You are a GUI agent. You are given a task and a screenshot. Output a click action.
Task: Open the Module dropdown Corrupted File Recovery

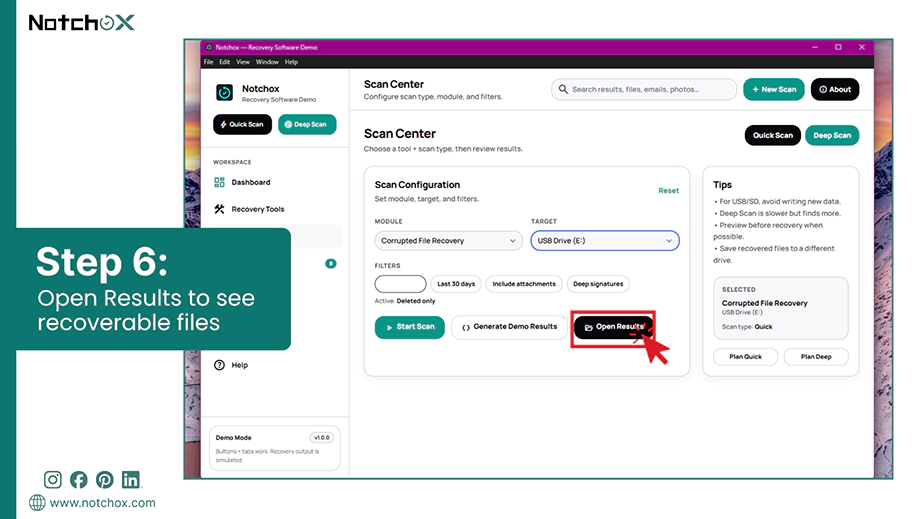tap(448, 241)
